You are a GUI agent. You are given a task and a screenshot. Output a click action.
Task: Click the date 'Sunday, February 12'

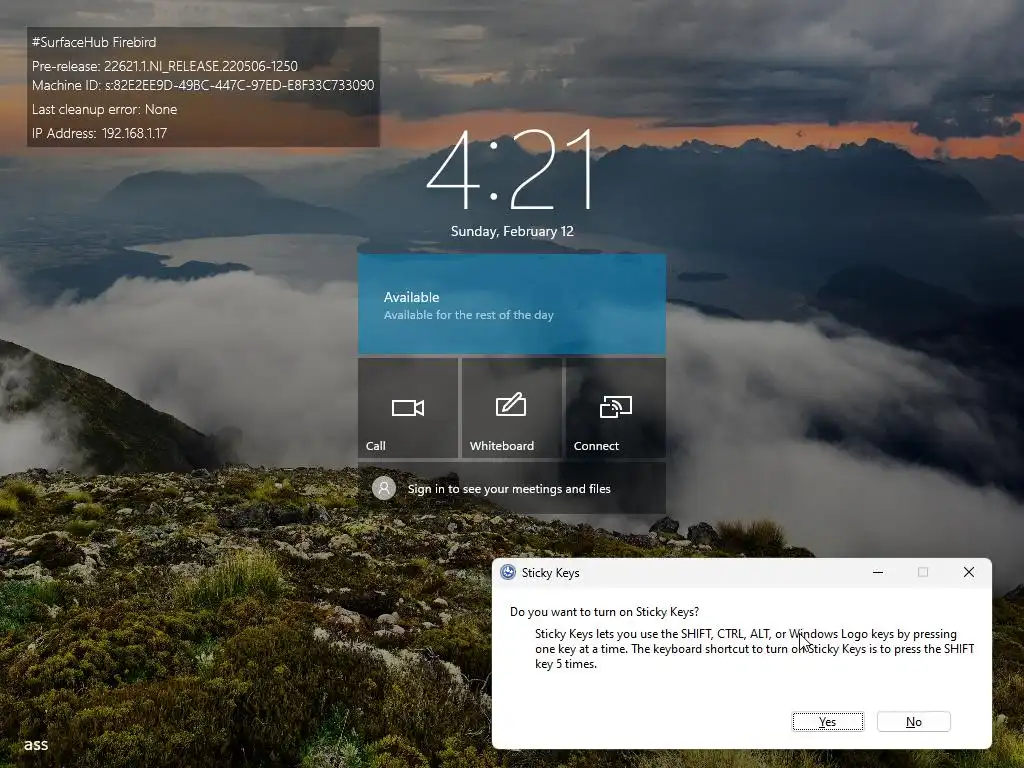click(512, 231)
